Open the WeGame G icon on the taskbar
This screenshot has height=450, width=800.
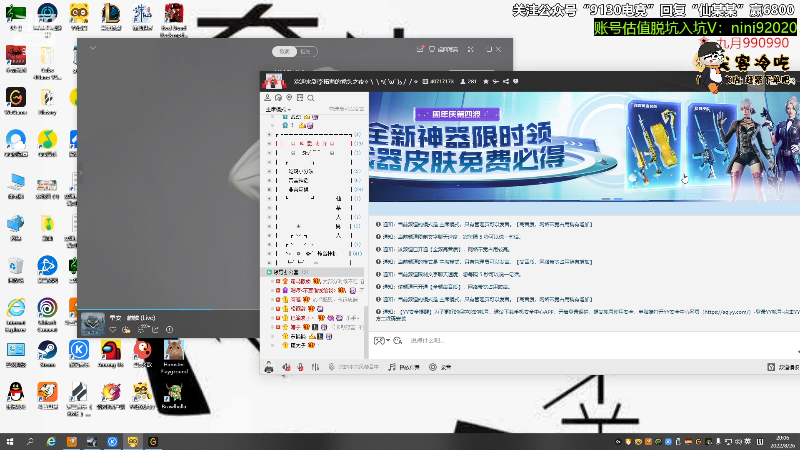pos(153,442)
